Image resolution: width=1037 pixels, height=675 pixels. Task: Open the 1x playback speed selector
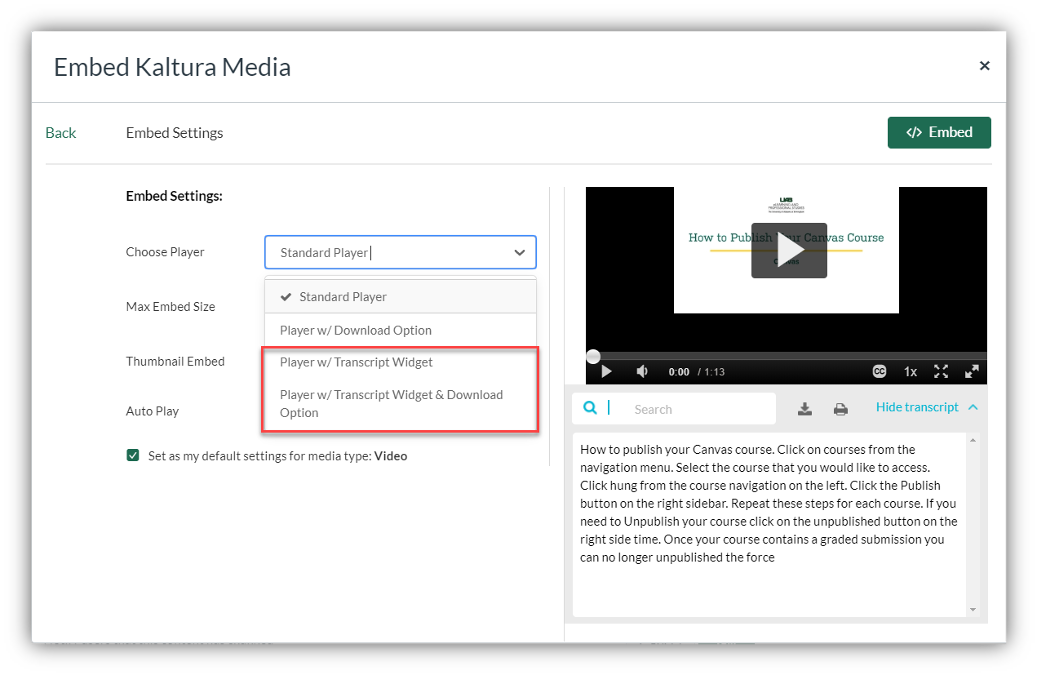pos(910,371)
